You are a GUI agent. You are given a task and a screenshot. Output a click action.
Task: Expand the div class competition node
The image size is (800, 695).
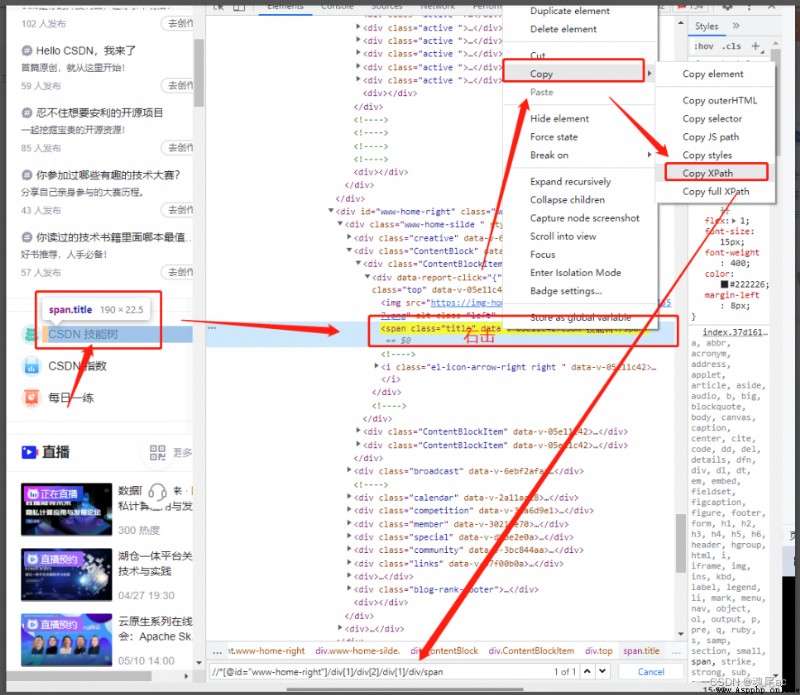(x=349, y=510)
